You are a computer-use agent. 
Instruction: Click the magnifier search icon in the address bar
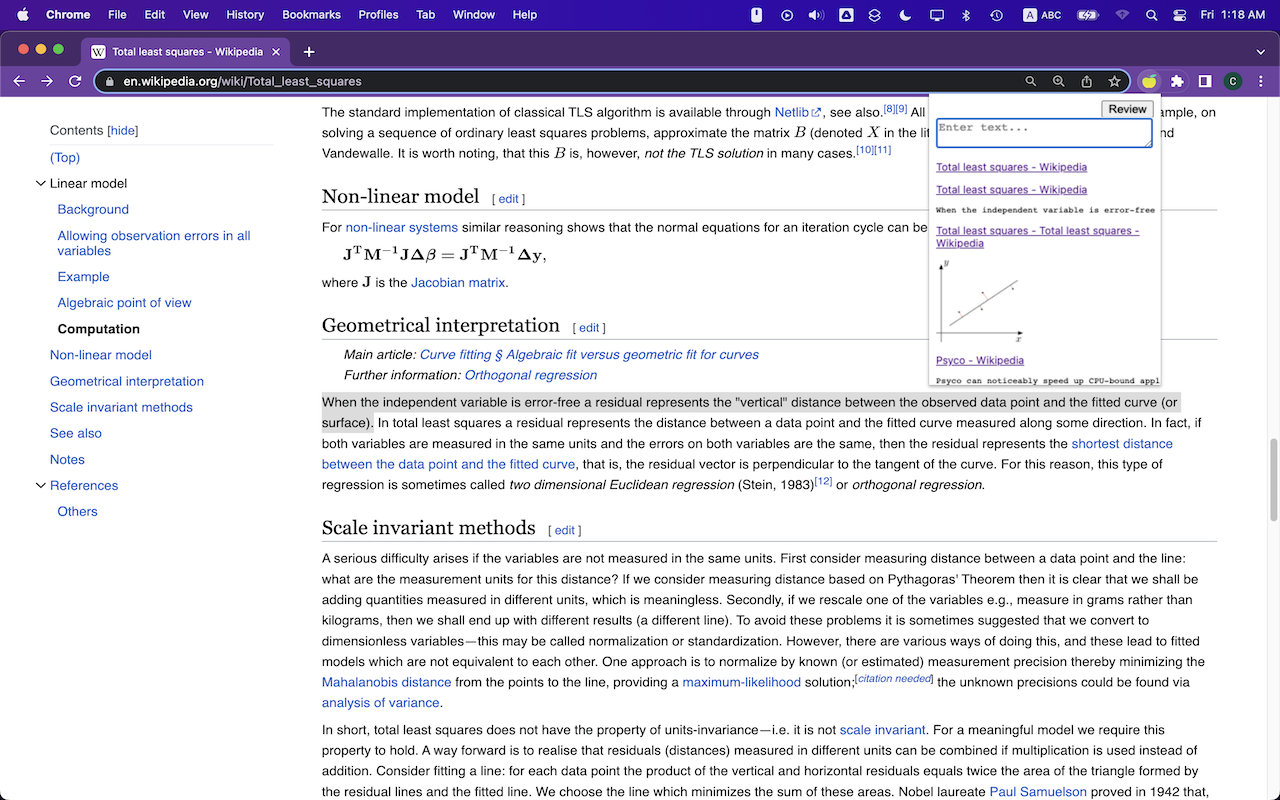[x=1030, y=81]
